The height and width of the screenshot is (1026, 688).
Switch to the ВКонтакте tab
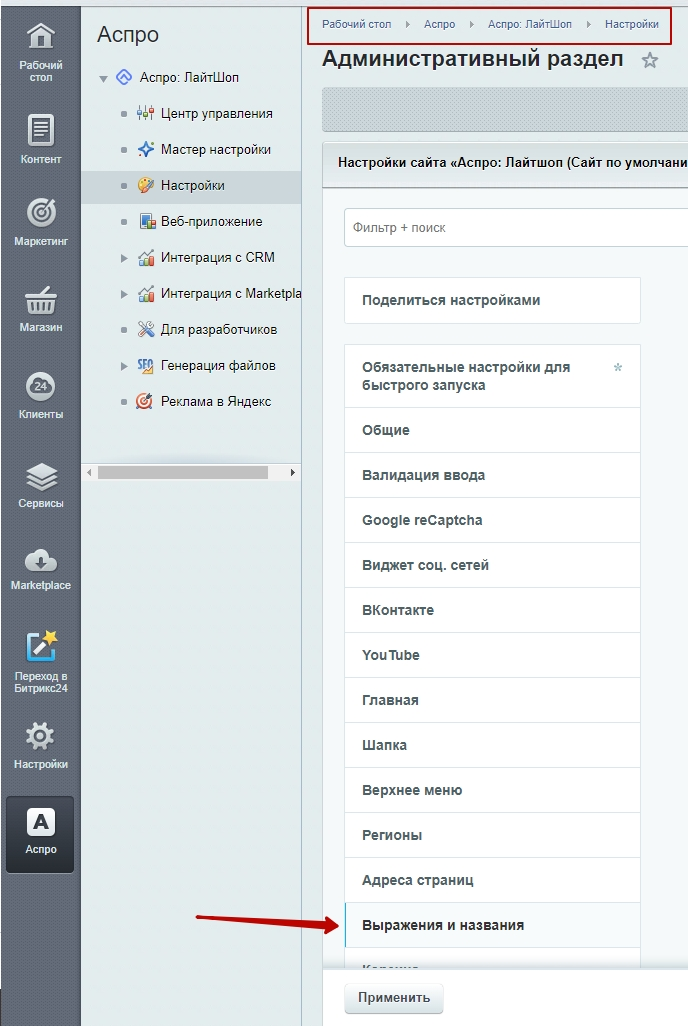(x=492, y=610)
